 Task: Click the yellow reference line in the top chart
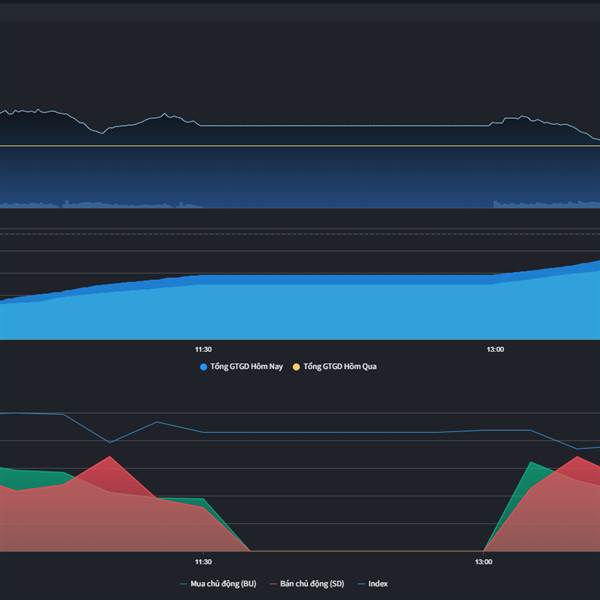[x=300, y=146]
